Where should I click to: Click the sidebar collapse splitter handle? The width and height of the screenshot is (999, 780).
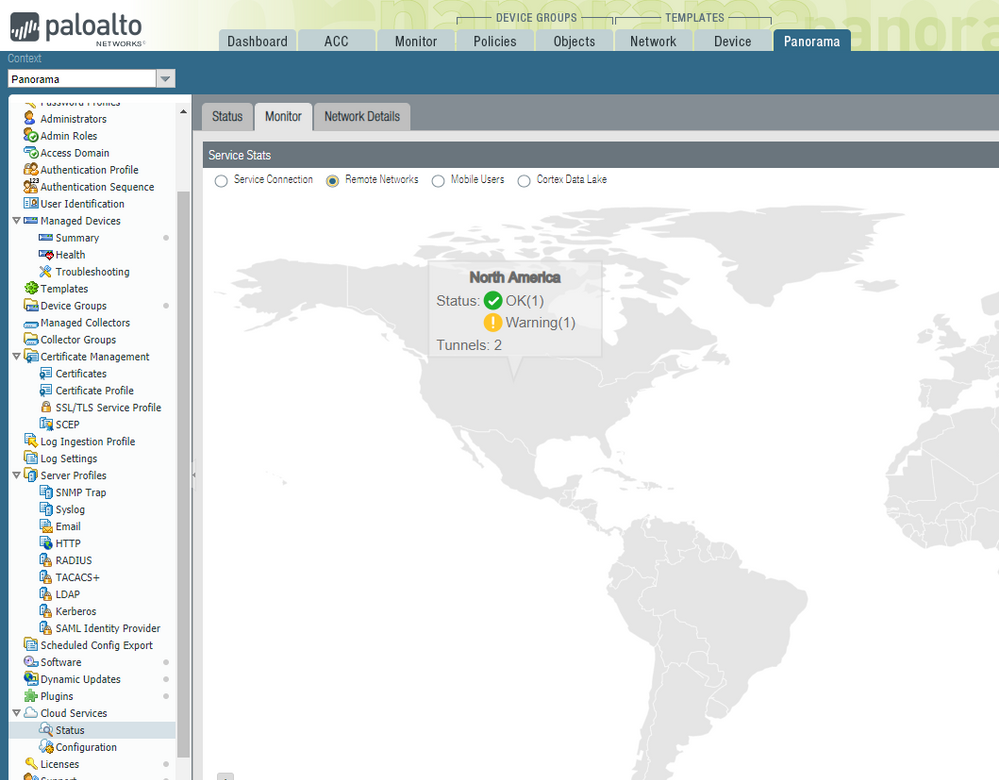click(x=193, y=476)
